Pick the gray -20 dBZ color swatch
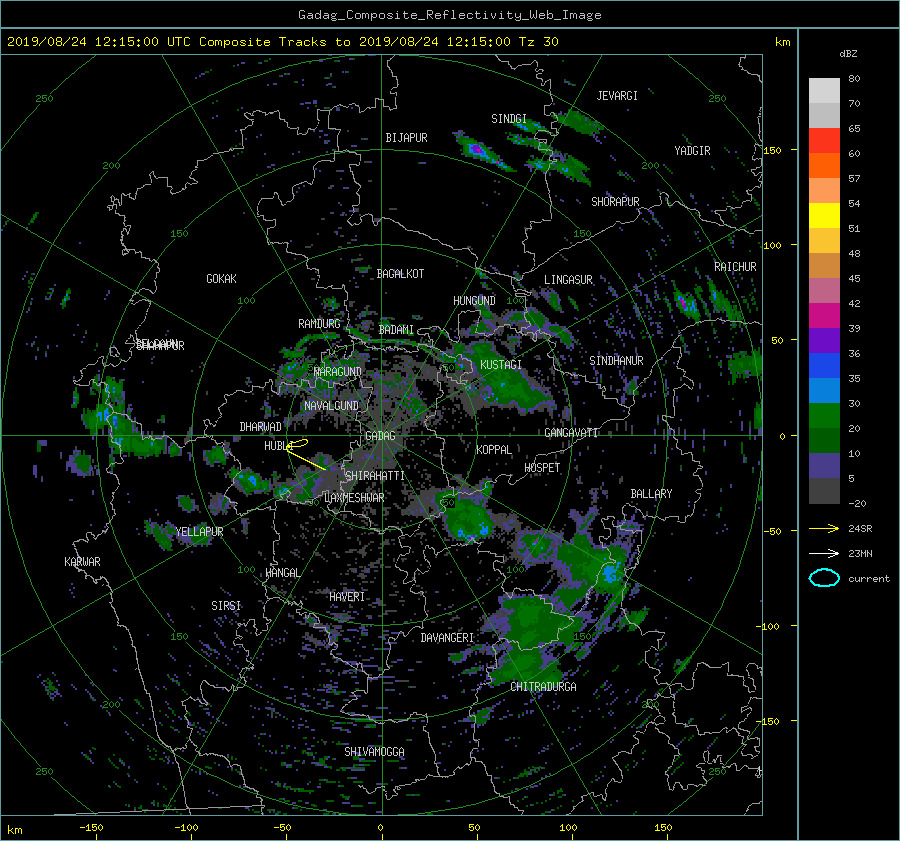This screenshot has width=900, height=841. pyautogui.click(x=824, y=491)
